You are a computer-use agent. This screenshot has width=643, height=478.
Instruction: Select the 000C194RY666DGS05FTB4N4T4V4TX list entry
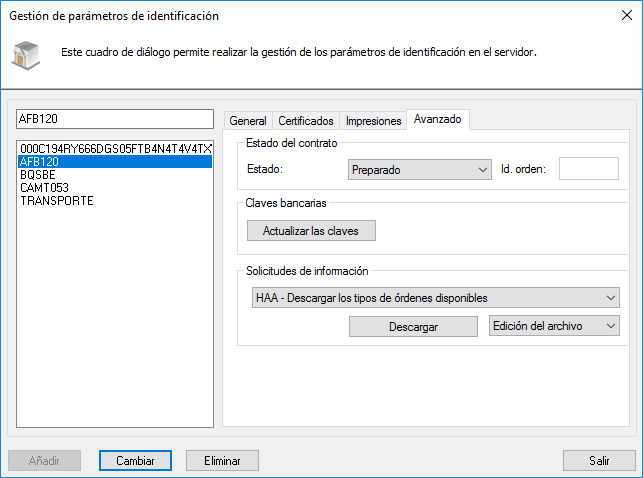coord(115,148)
